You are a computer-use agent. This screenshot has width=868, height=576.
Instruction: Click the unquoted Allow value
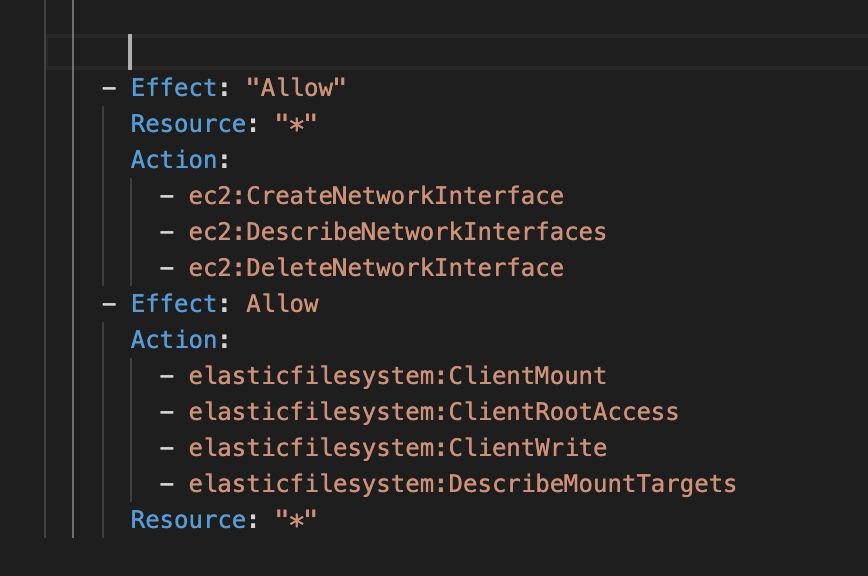tap(282, 303)
